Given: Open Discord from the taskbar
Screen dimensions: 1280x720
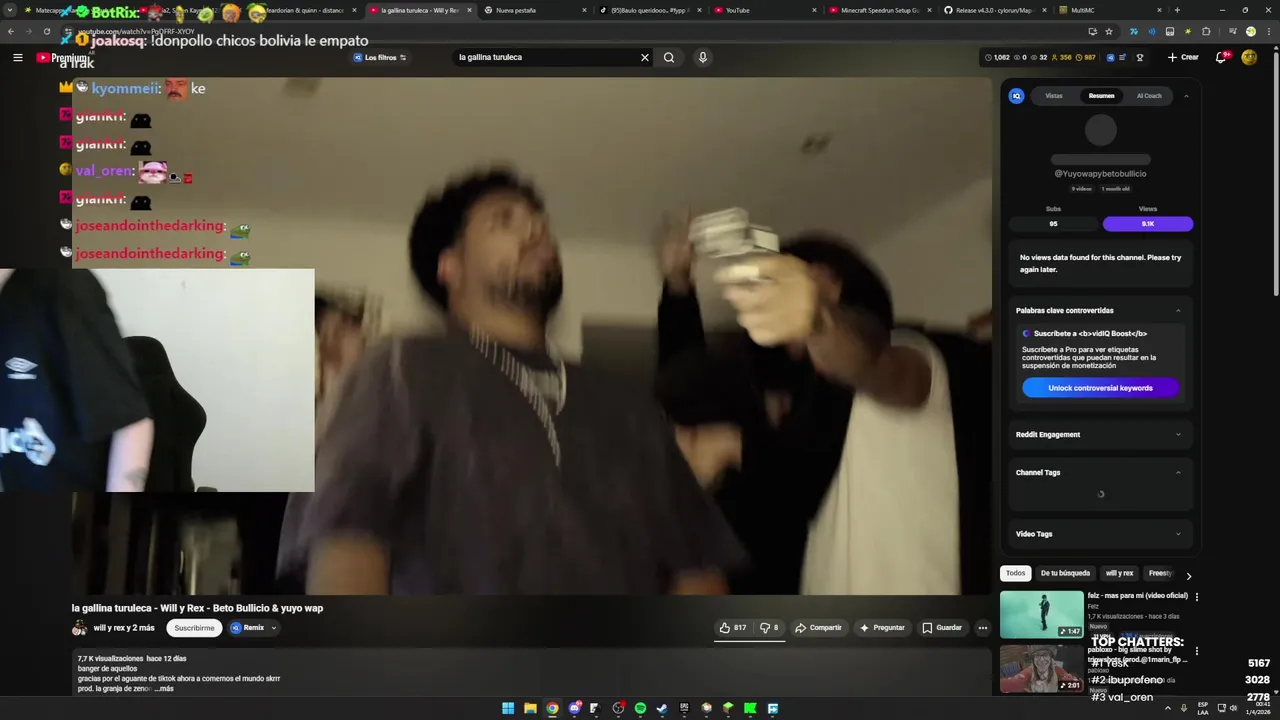Looking at the screenshot, I should coord(574,708).
